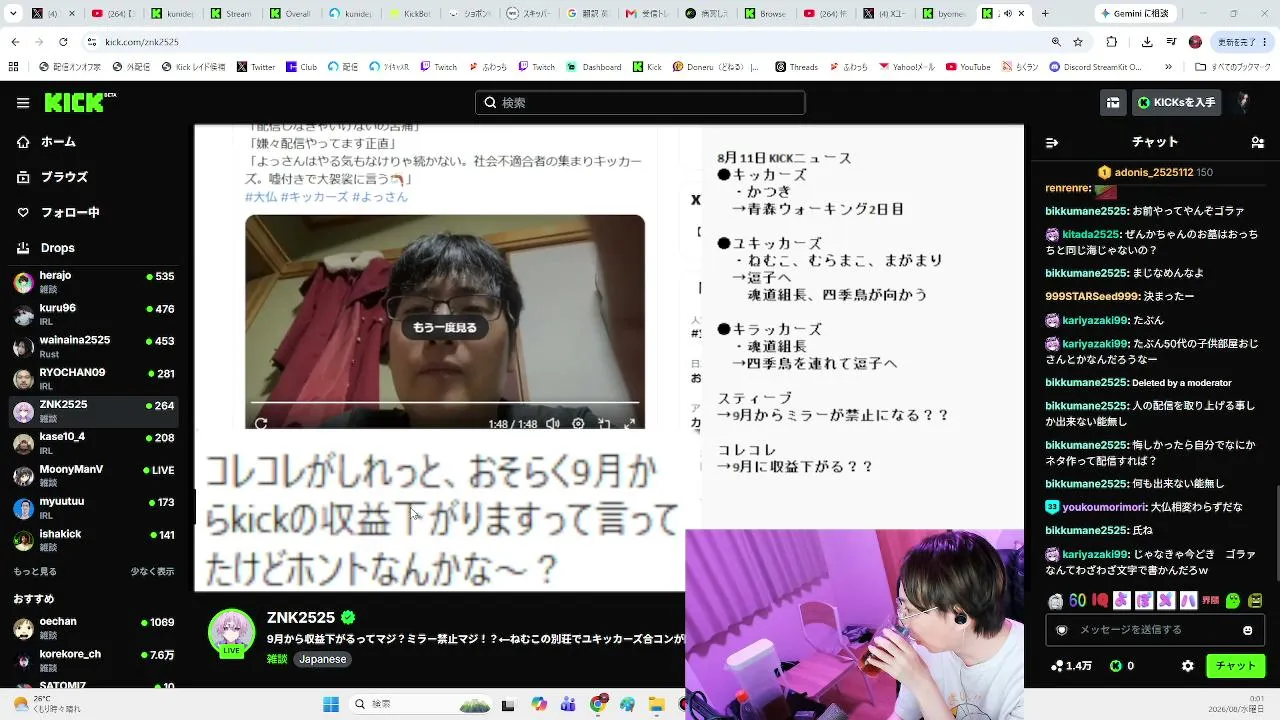
Task: Click the green チャット send button
Action: click(1236, 666)
